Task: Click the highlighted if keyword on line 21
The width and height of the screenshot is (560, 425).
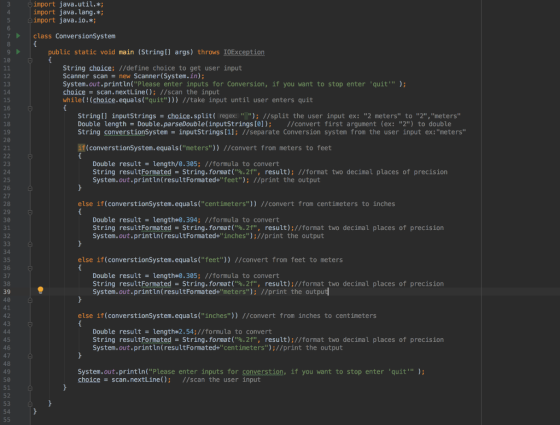Action: click(81, 148)
